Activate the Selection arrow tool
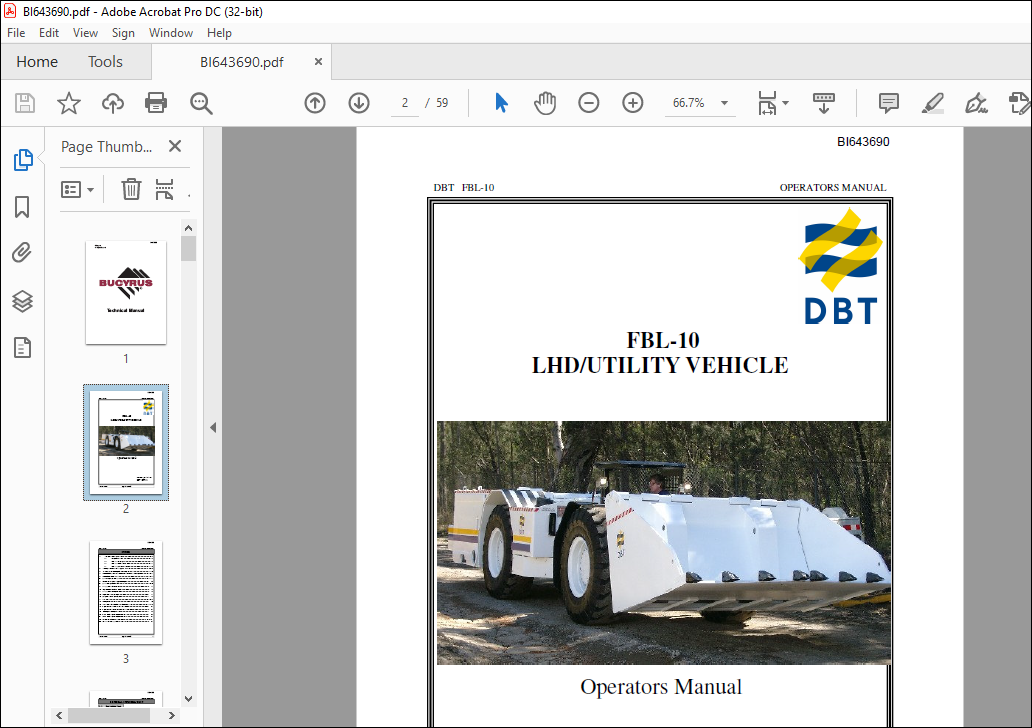This screenshot has height=728, width=1032. [501, 103]
